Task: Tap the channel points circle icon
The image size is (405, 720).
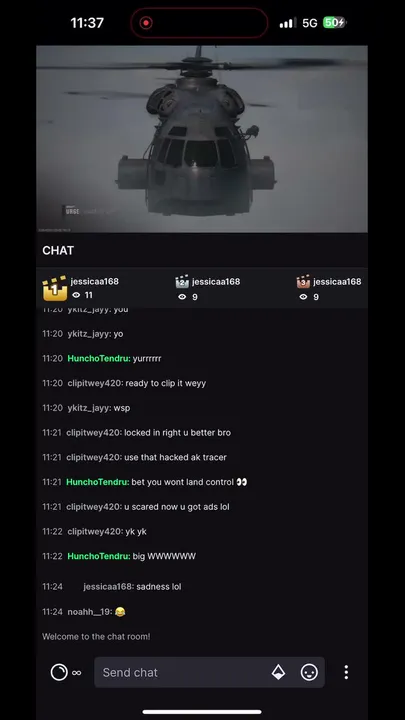Action: pos(59,672)
